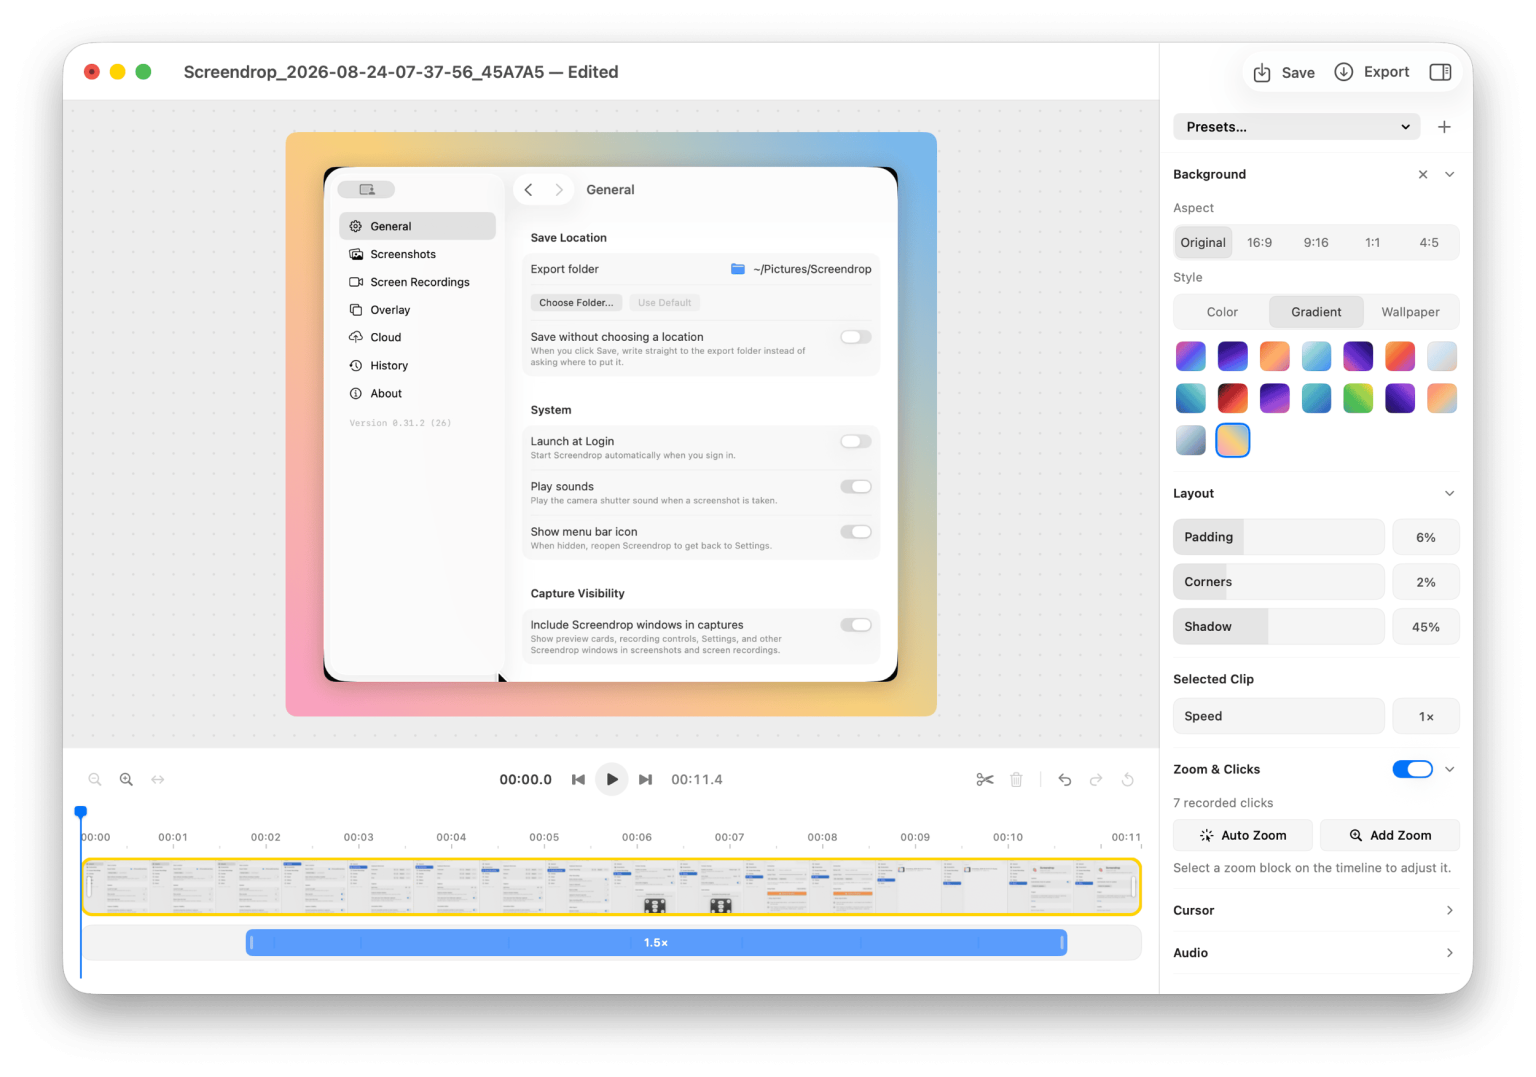1536x1077 pixels.
Task: Toggle Include Screendrop windows in captures
Action: (856, 625)
